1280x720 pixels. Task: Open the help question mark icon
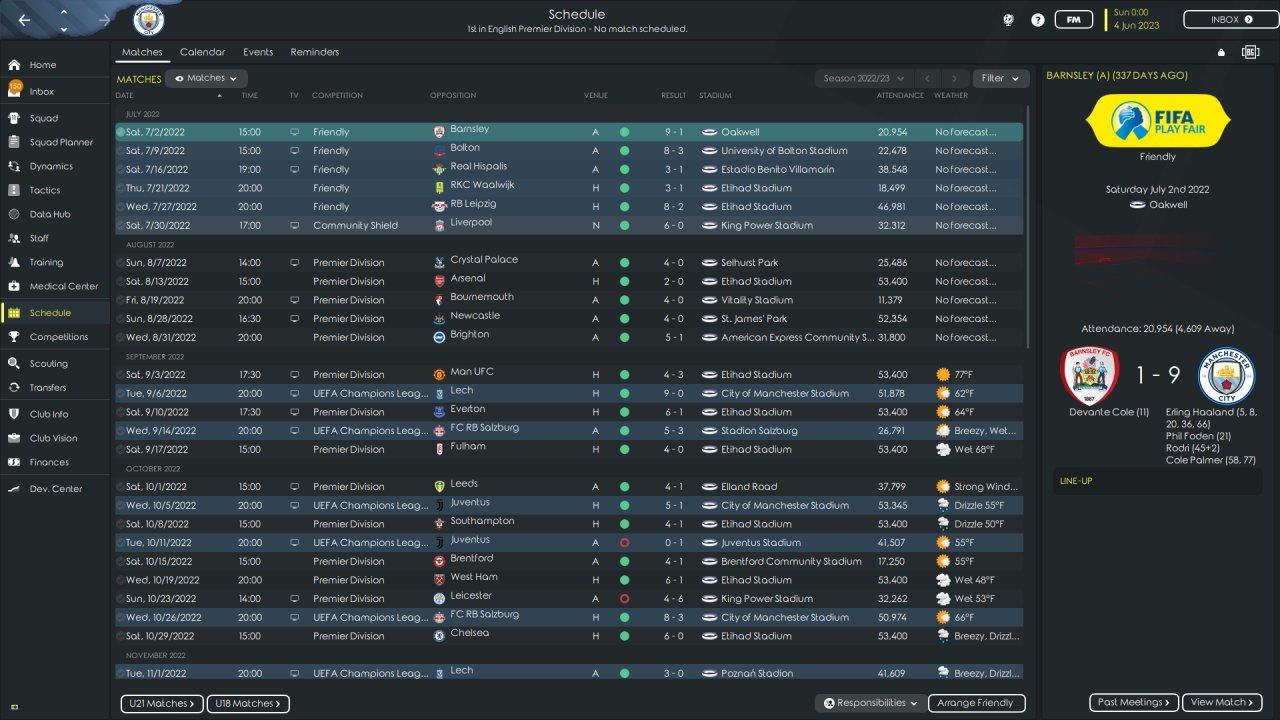click(1038, 20)
